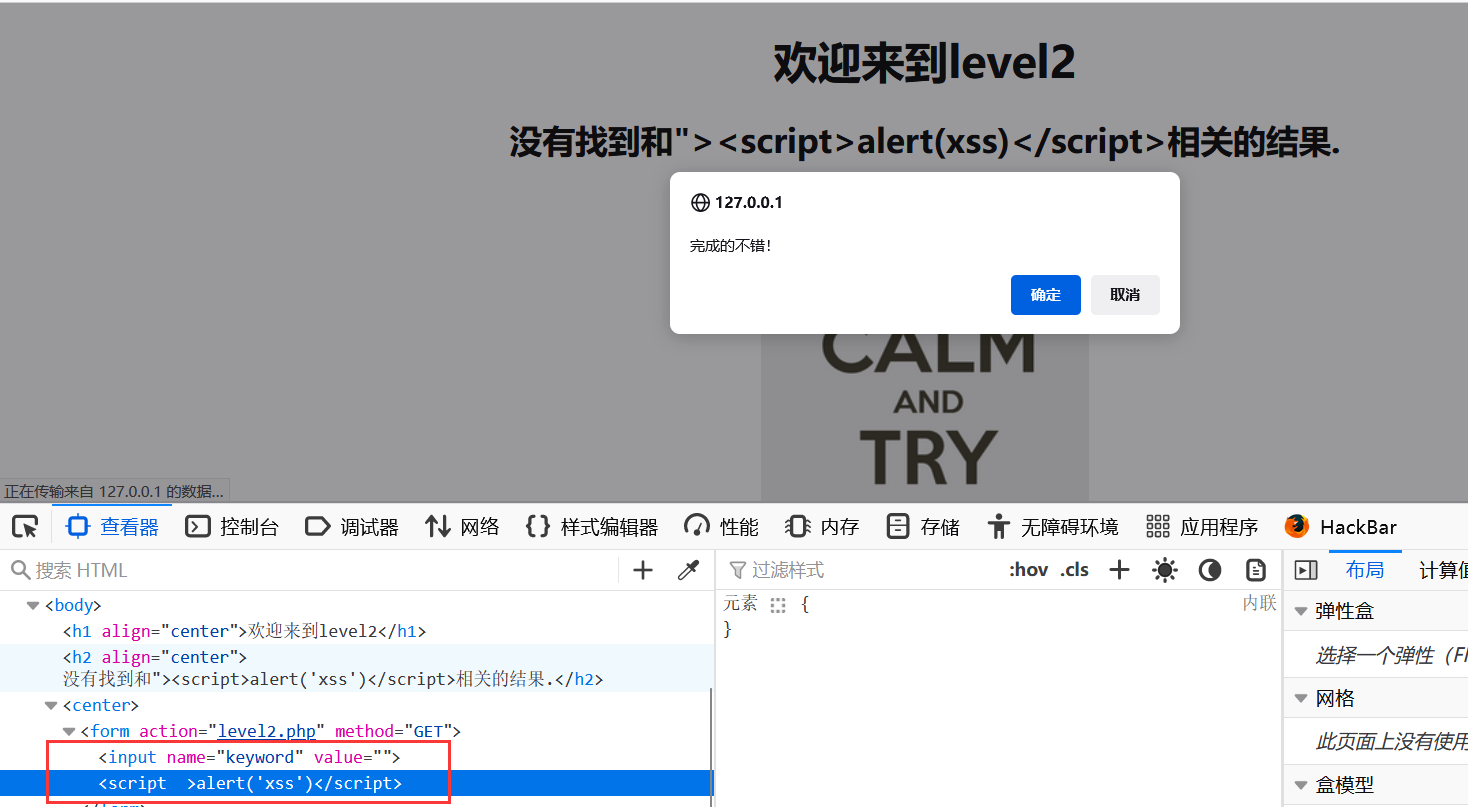The image size is (1468, 807).
Task: Click the 元素 rule selector text
Action: coord(741,604)
